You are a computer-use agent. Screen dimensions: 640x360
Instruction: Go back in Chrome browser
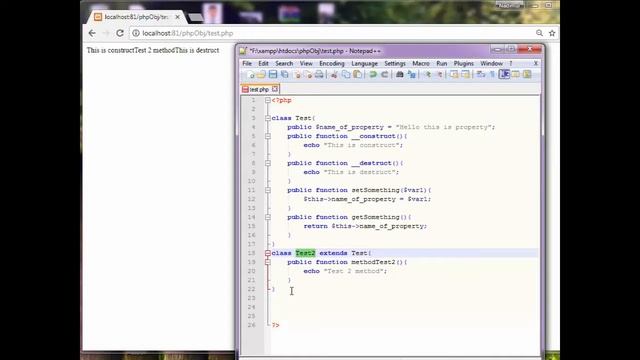tap(92, 33)
